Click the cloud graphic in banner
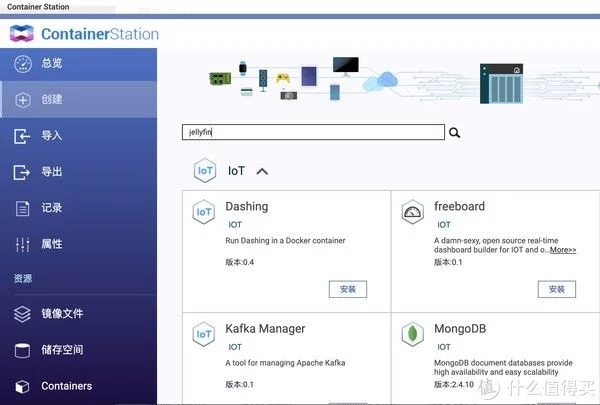This screenshot has height=405, width=600. point(380,81)
